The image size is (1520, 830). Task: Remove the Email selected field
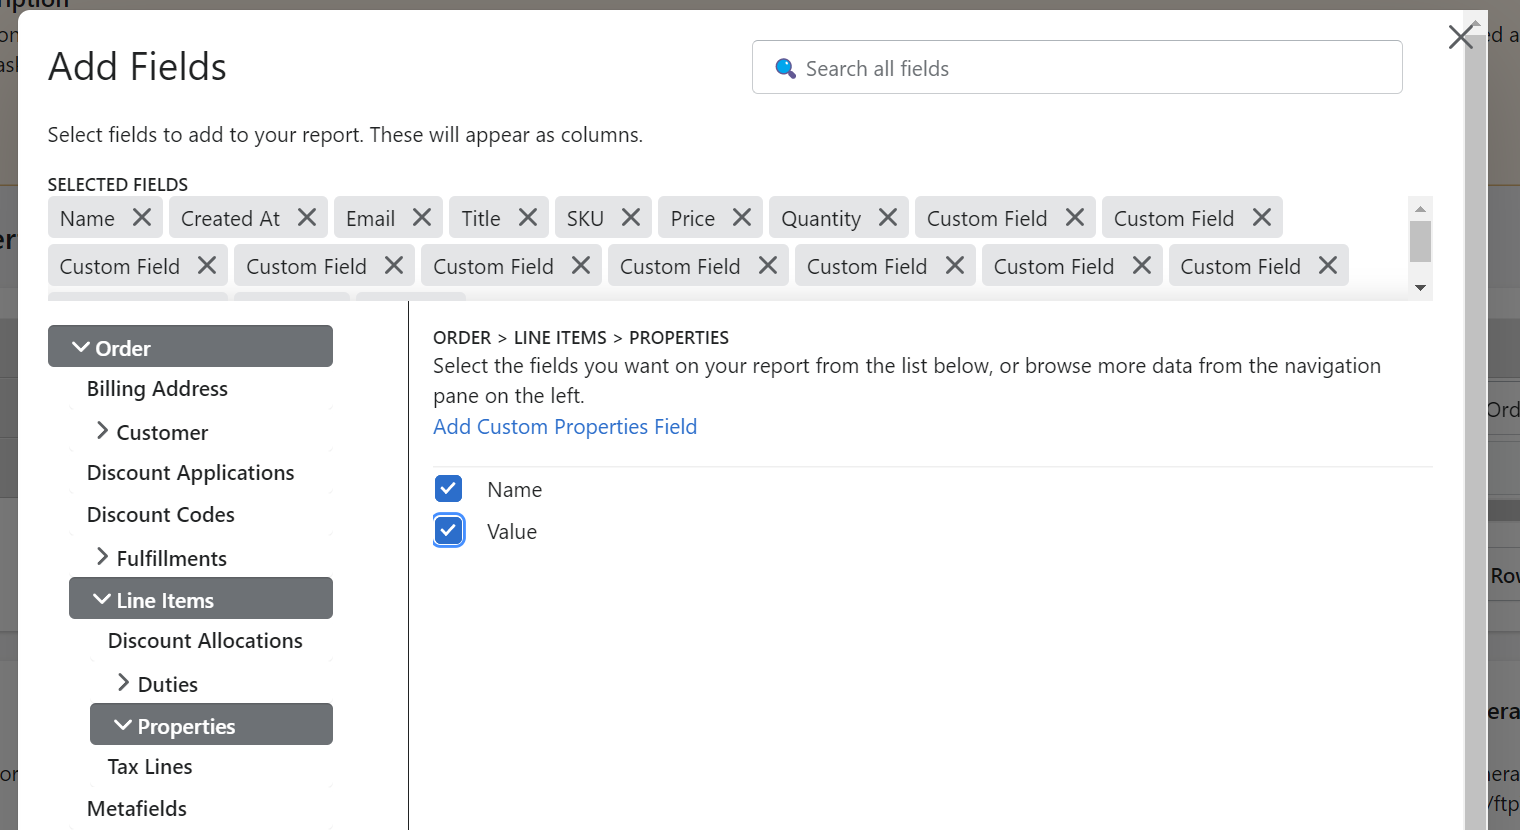coord(422,217)
